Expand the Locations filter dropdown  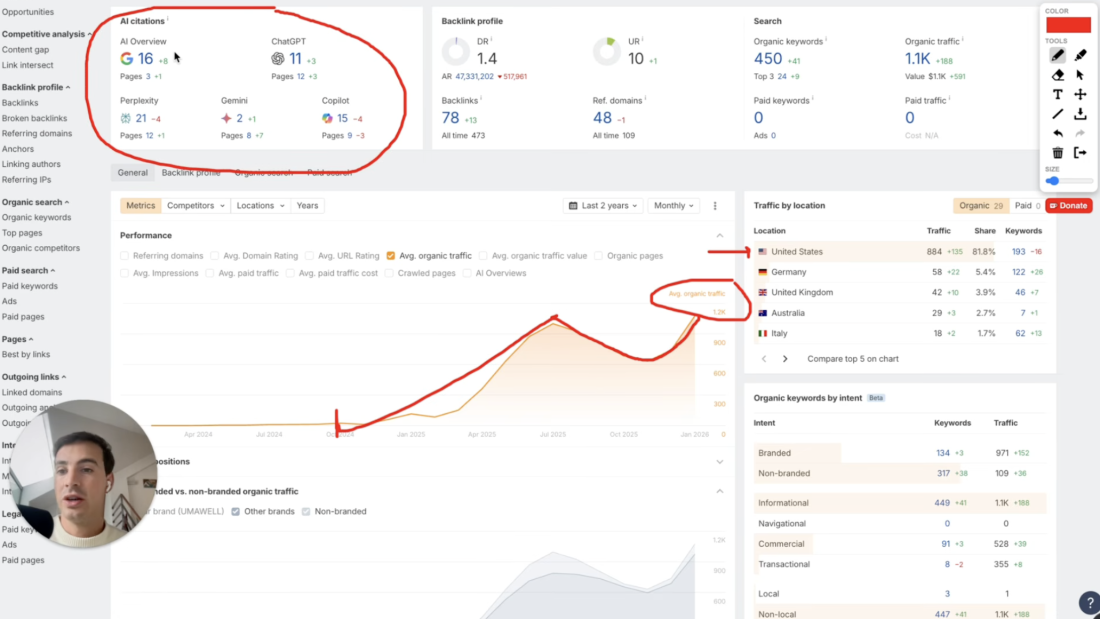coord(260,205)
